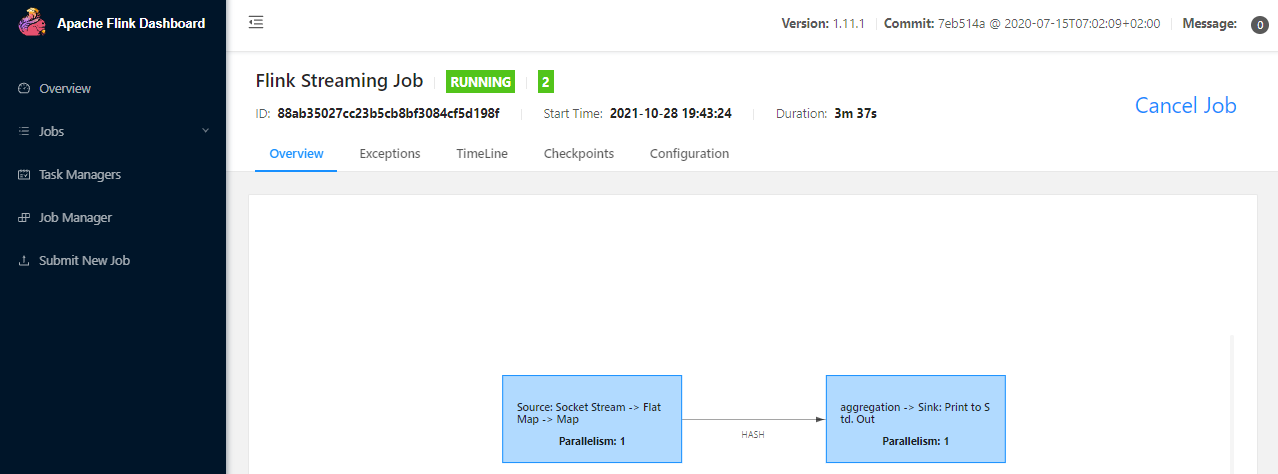The width and height of the screenshot is (1278, 474).
Task: Click the duration value 3m 37s
Action: click(x=855, y=113)
